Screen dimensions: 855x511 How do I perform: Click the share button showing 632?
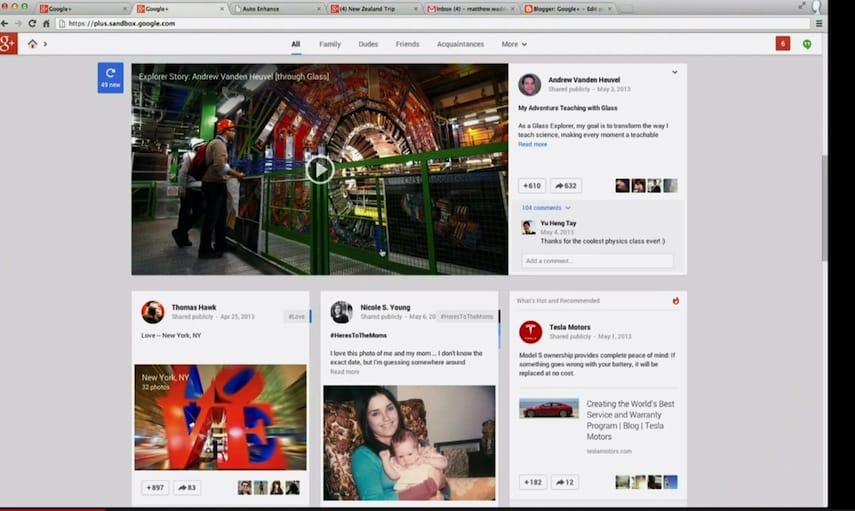pos(565,186)
